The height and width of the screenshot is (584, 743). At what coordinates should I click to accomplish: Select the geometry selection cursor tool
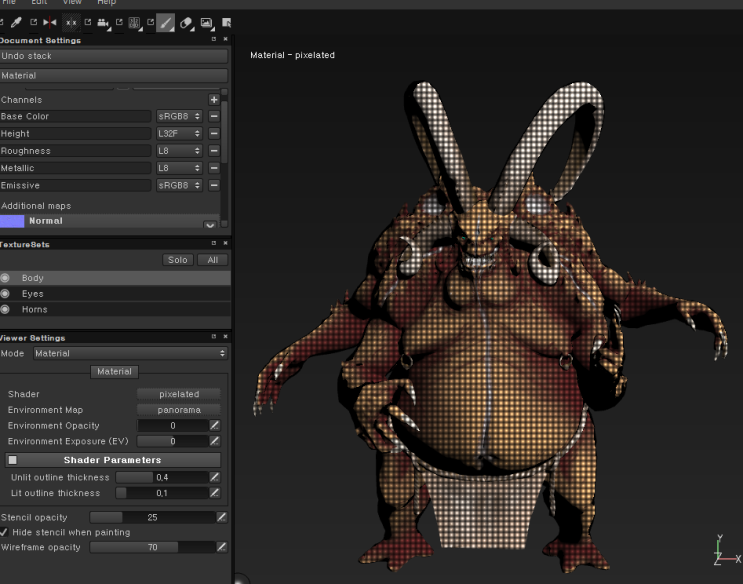pyautogui.click(x=227, y=22)
